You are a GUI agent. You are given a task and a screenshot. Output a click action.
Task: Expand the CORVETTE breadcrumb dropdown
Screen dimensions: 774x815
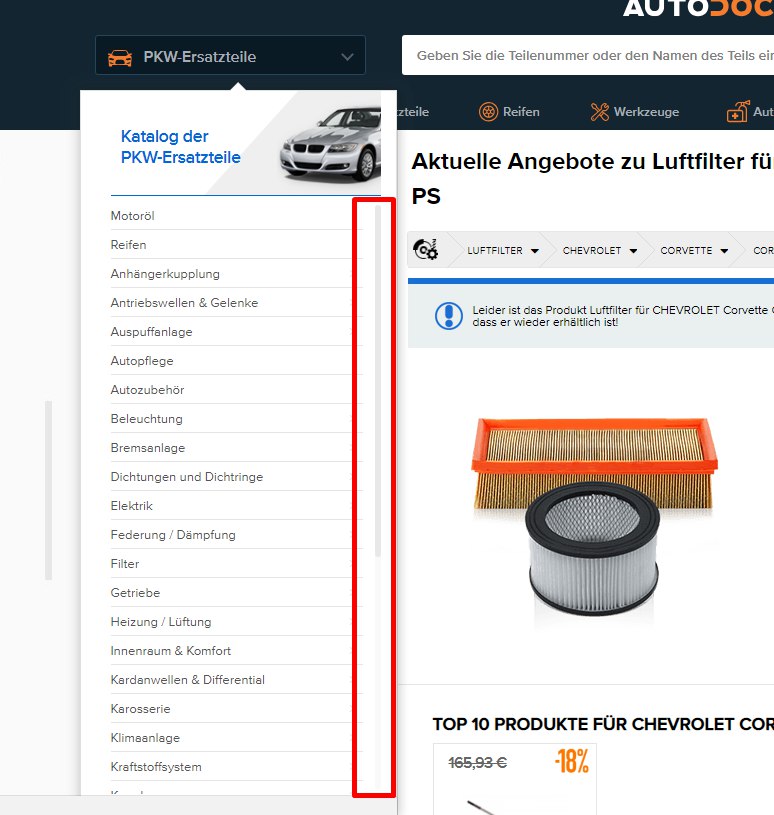click(724, 251)
